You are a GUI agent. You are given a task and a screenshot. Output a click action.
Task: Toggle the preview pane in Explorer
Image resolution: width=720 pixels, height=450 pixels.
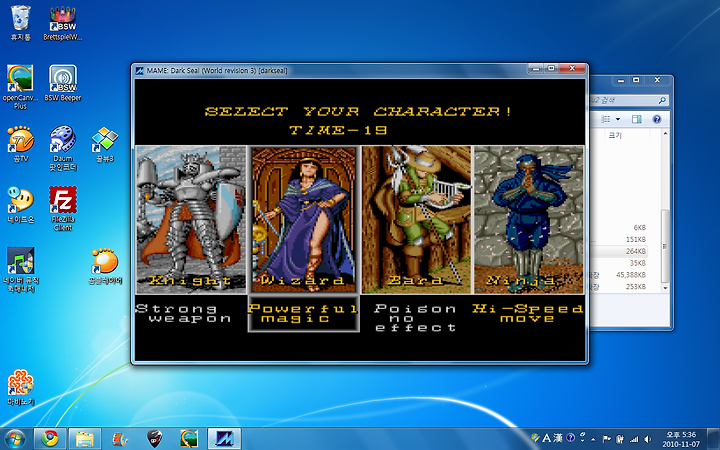(x=636, y=119)
